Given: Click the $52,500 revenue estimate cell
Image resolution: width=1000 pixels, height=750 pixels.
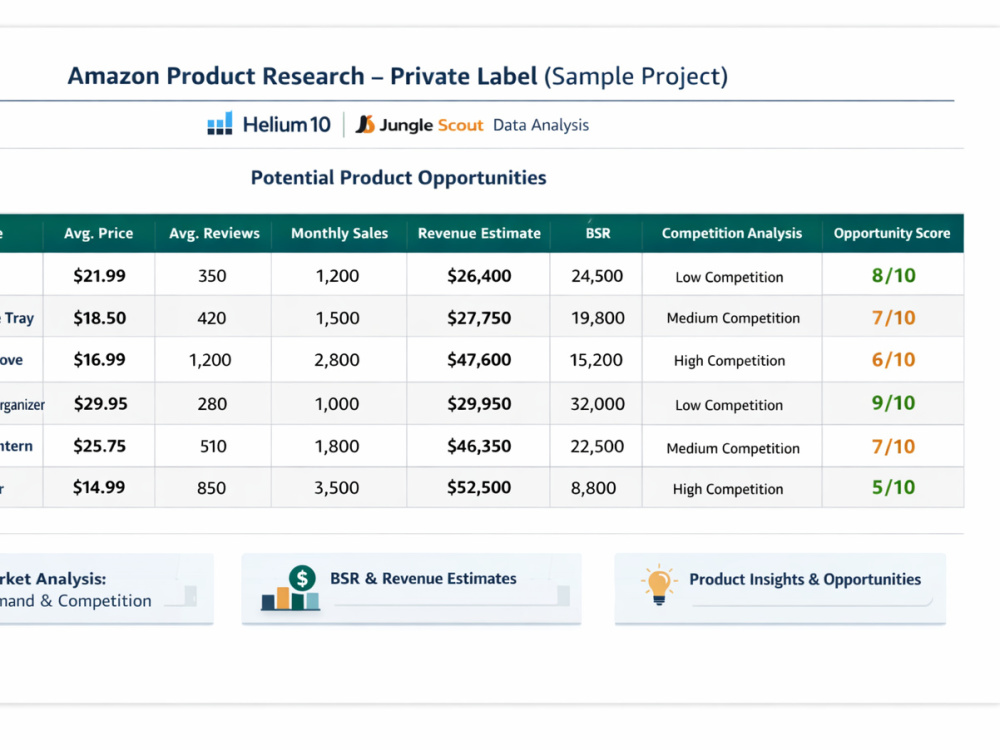Looking at the screenshot, I should pos(479,487).
